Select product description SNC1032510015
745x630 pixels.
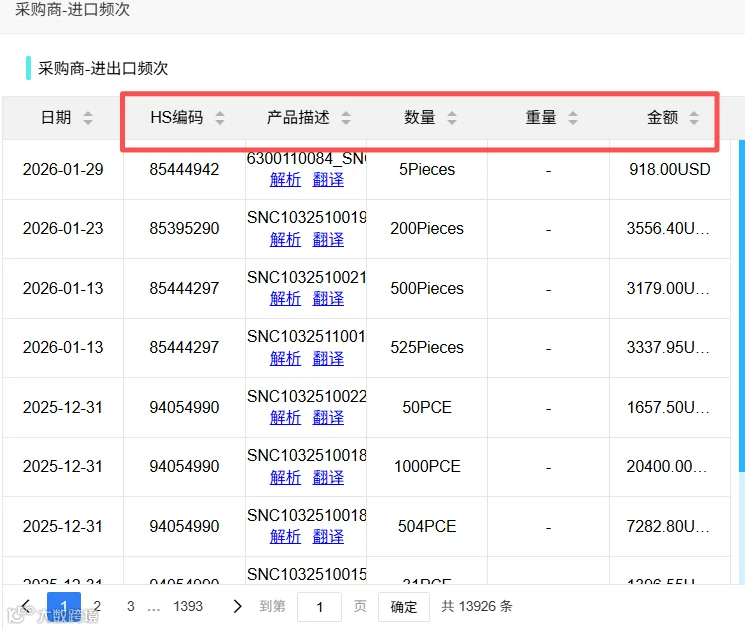click(306, 574)
